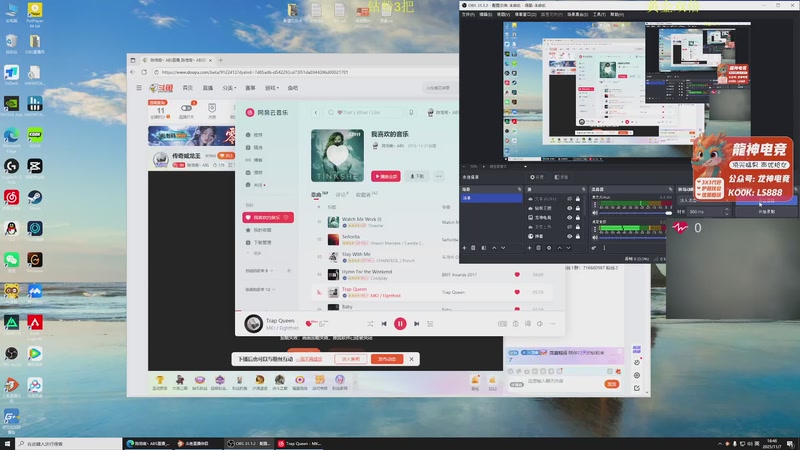Open 分类 dropdown in Douyu nav bar
Screen dimensions: 800x450
229,88
